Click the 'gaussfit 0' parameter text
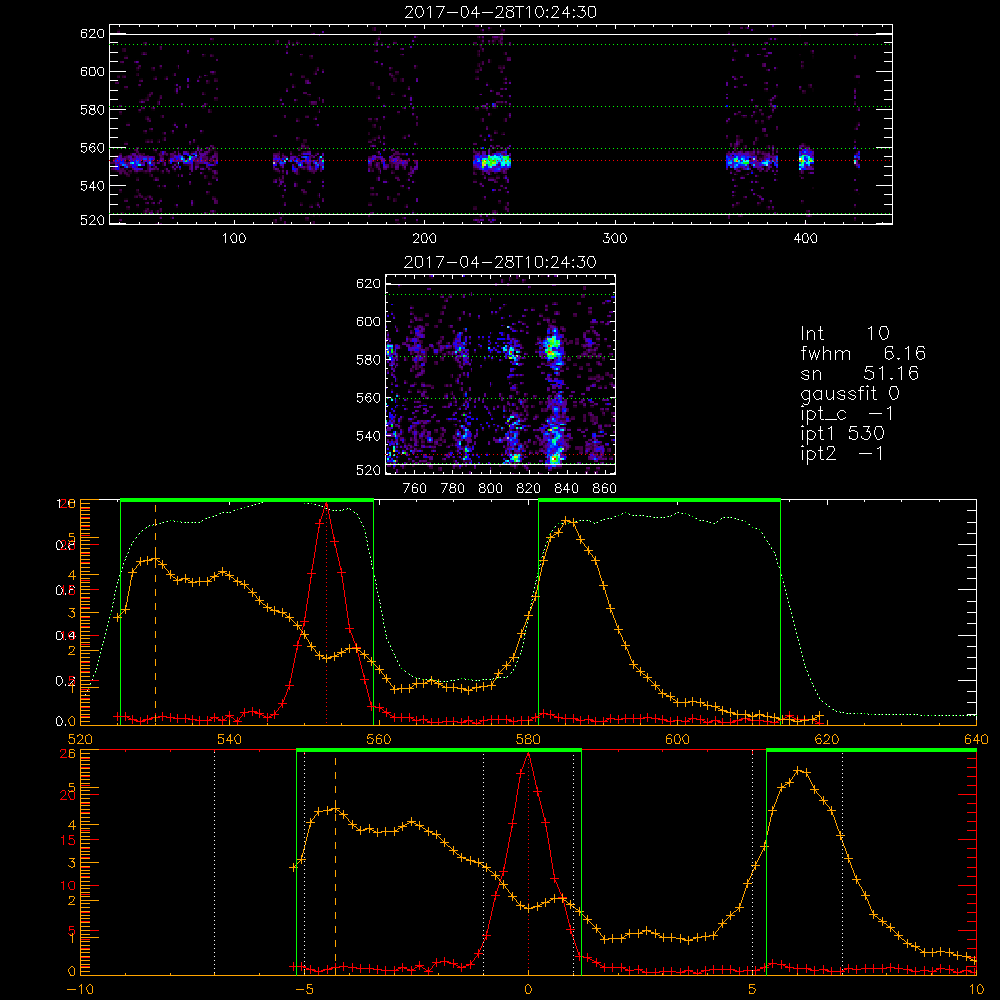Screen dimensions: 1000x1000 [850, 393]
